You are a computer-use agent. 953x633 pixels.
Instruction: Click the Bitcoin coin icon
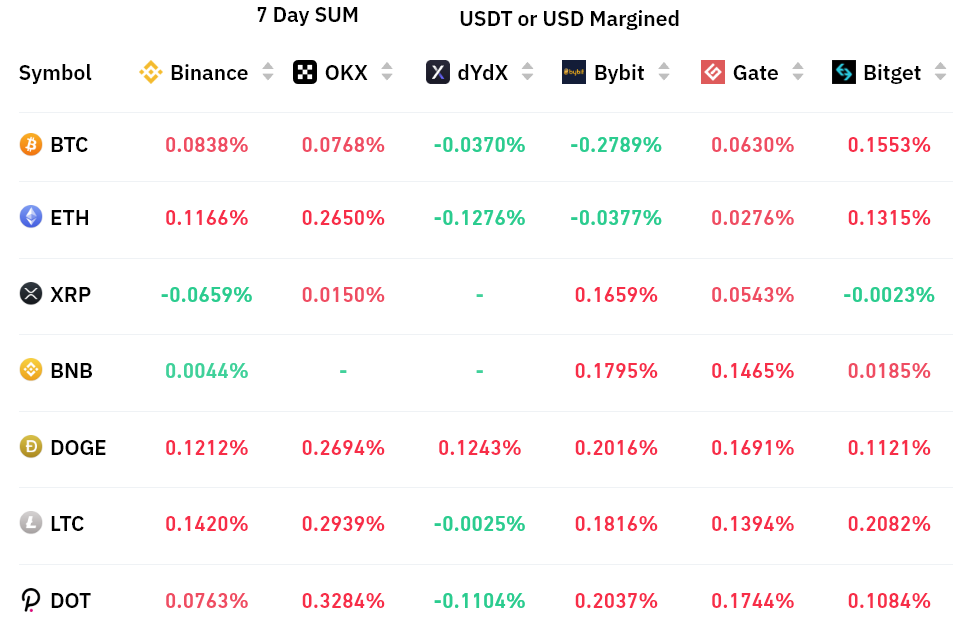pos(31,145)
